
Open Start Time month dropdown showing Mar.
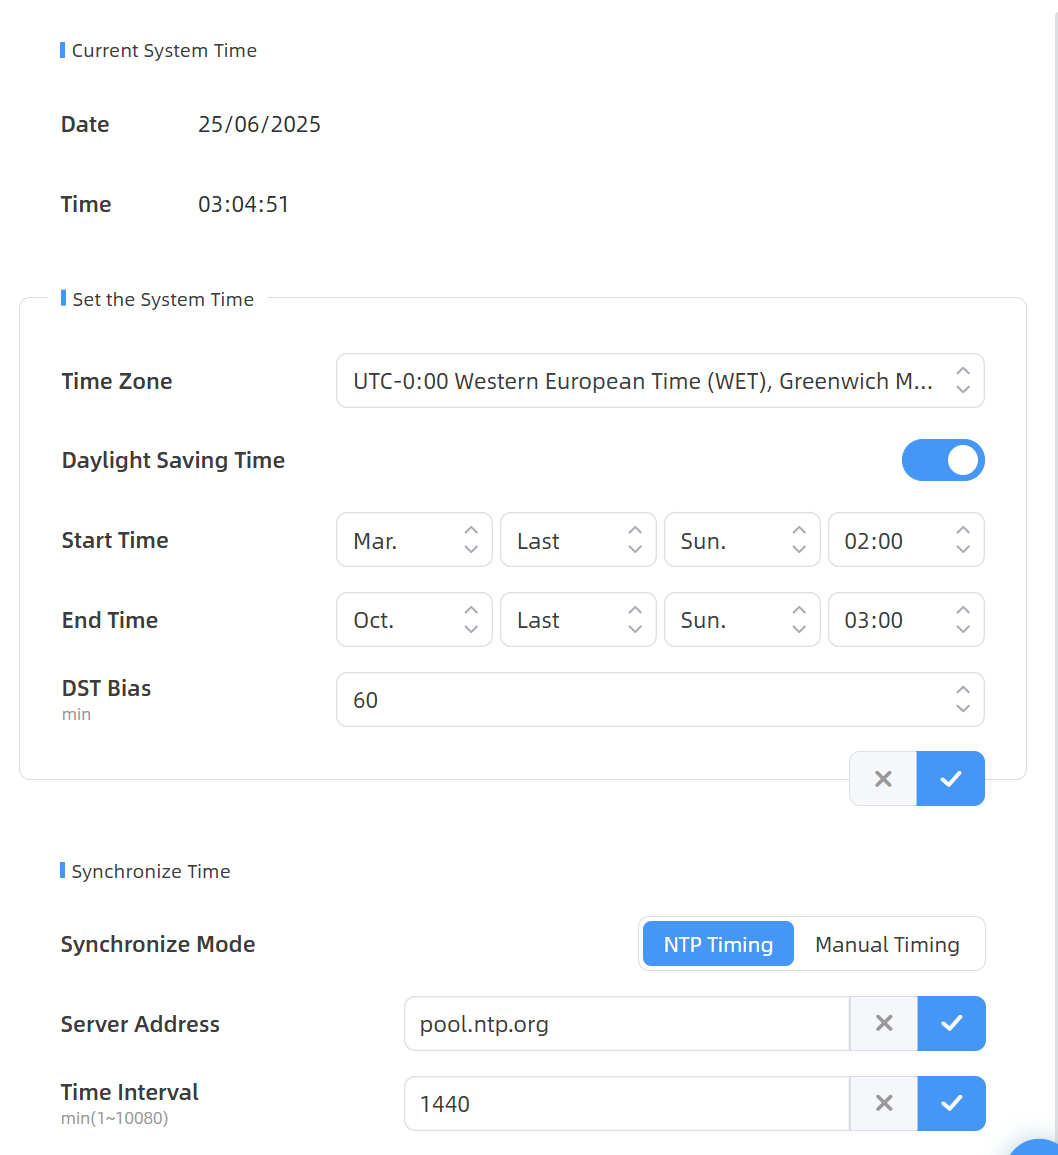(x=414, y=540)
